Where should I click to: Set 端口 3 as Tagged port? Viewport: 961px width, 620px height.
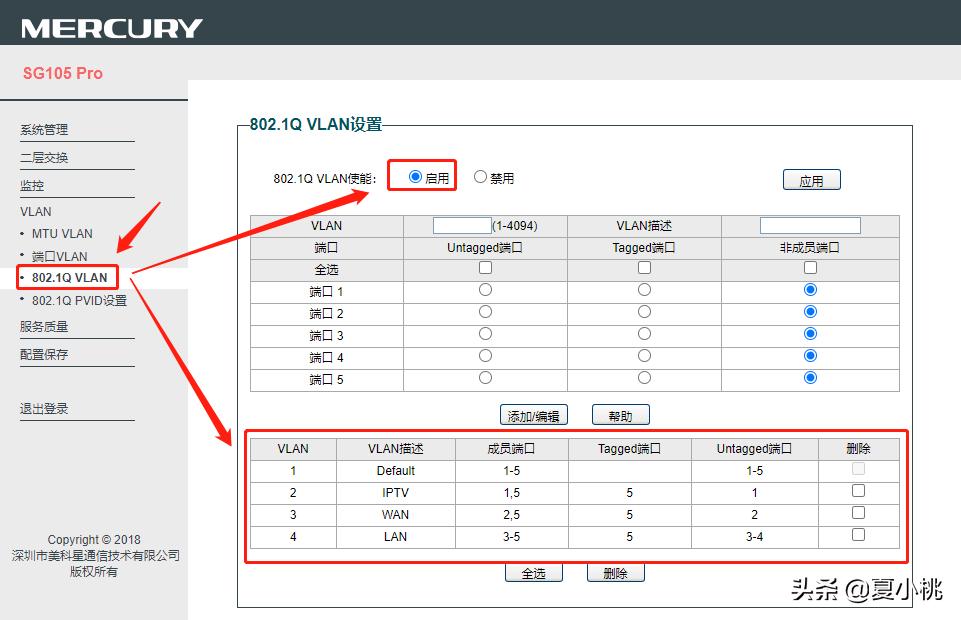pos(644,334)
